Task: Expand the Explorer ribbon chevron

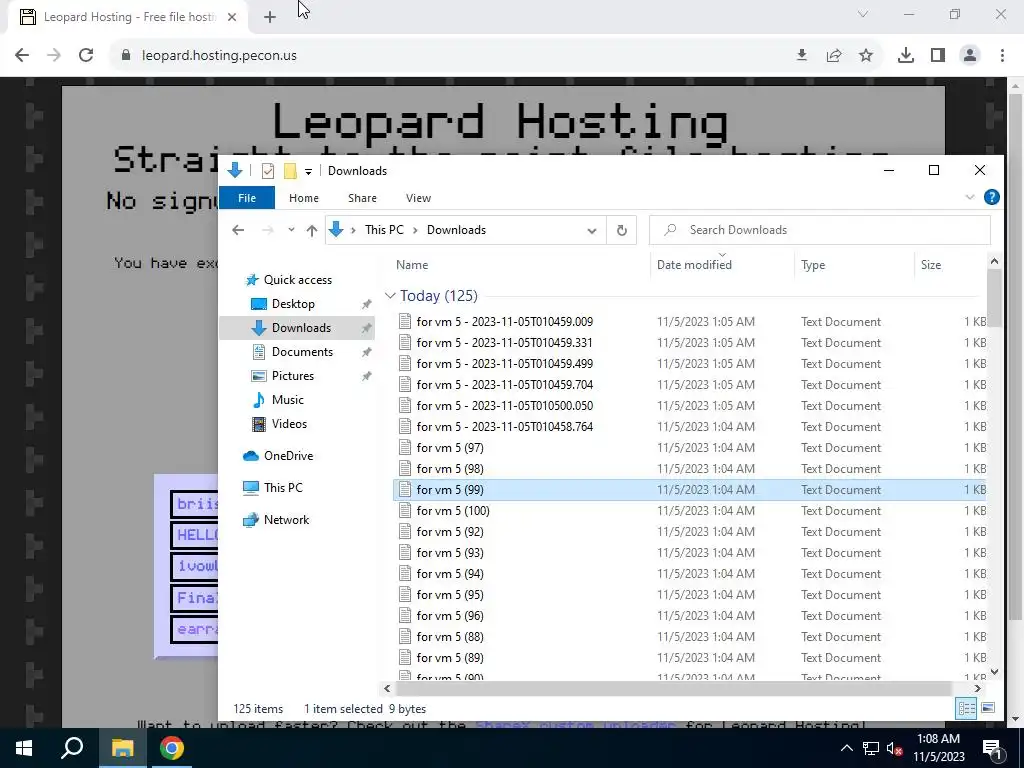Action: click(970, 197)
